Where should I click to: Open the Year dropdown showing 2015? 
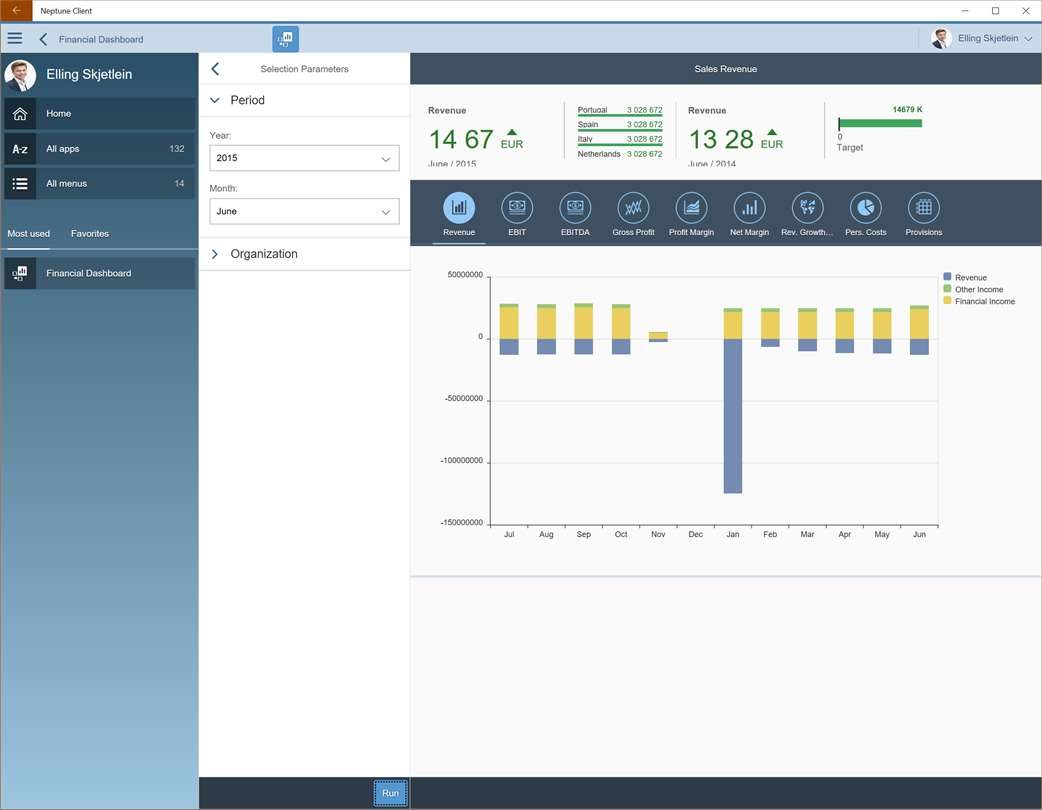pyautogui.click(x=304, y=158)
